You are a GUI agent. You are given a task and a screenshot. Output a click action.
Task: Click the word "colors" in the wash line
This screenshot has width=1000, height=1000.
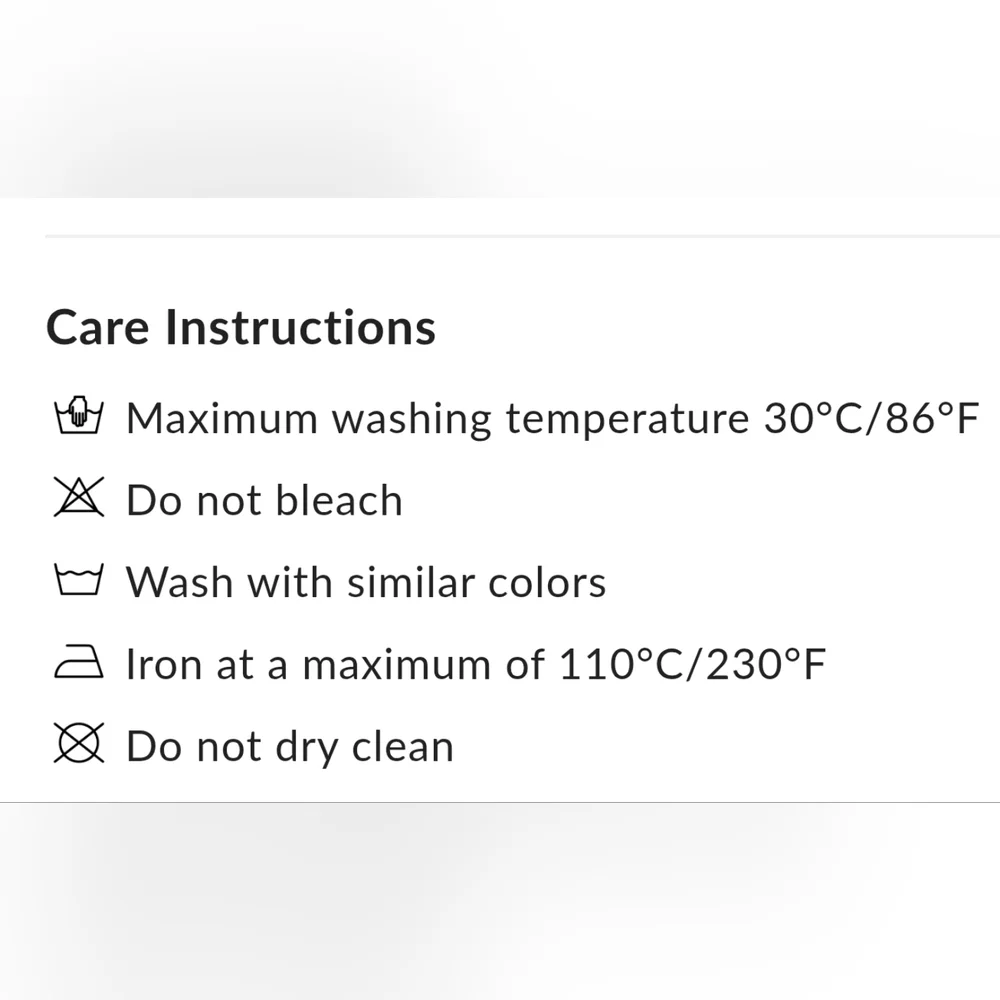[x=547, y=582]
